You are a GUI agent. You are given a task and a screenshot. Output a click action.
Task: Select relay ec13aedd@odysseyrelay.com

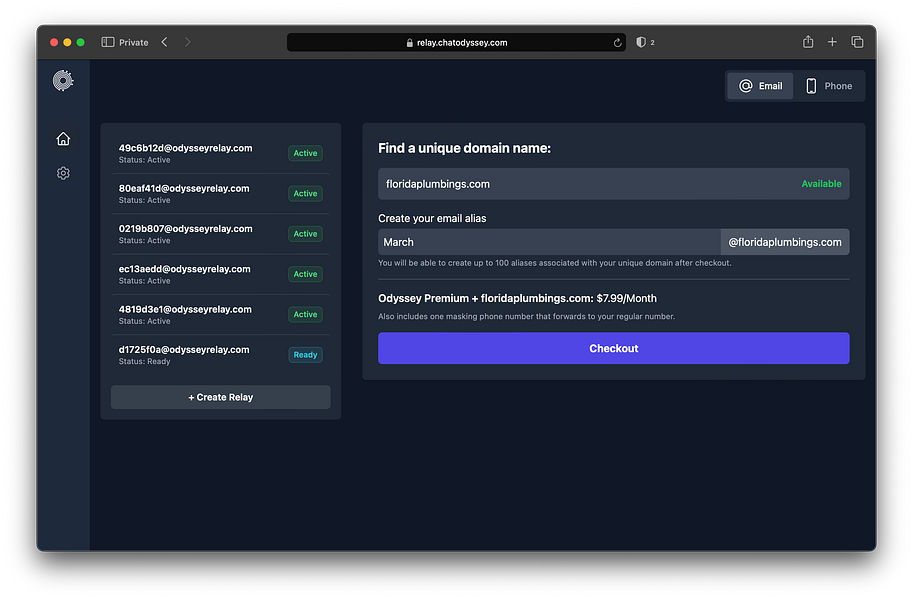click(221, 274)
